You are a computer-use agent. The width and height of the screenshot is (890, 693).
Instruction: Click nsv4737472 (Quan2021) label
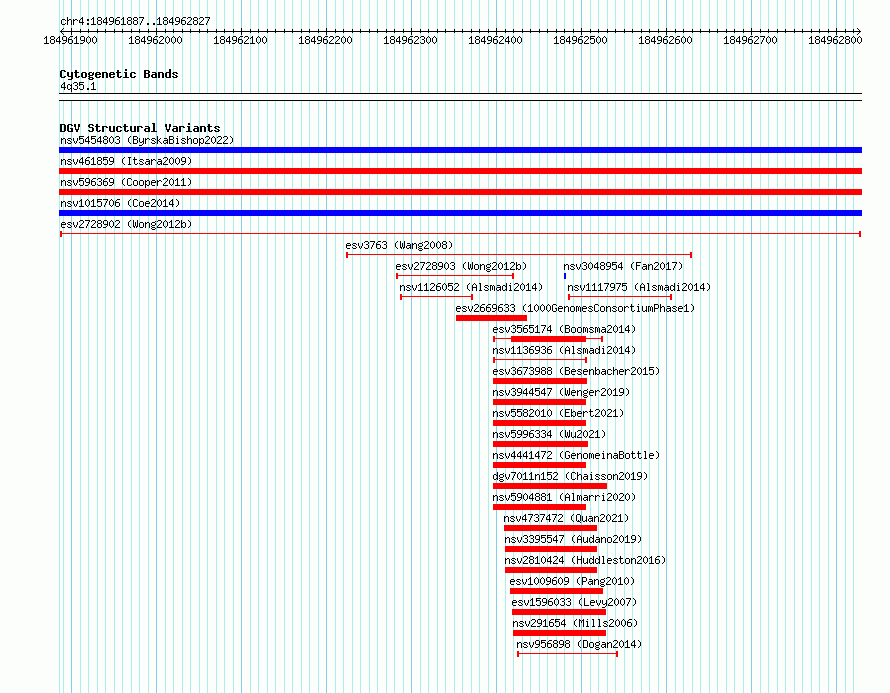(x=566, y=518)
